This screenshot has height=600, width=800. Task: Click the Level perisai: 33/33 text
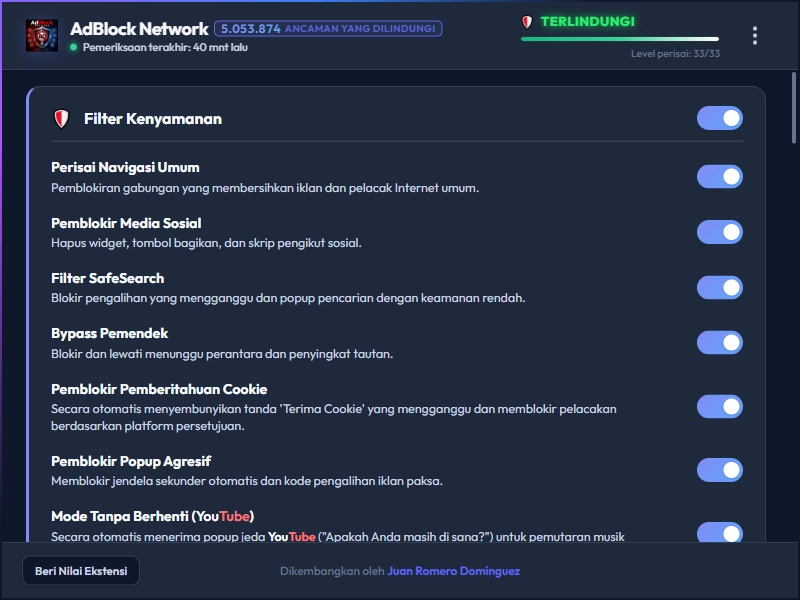pos(676,54)
